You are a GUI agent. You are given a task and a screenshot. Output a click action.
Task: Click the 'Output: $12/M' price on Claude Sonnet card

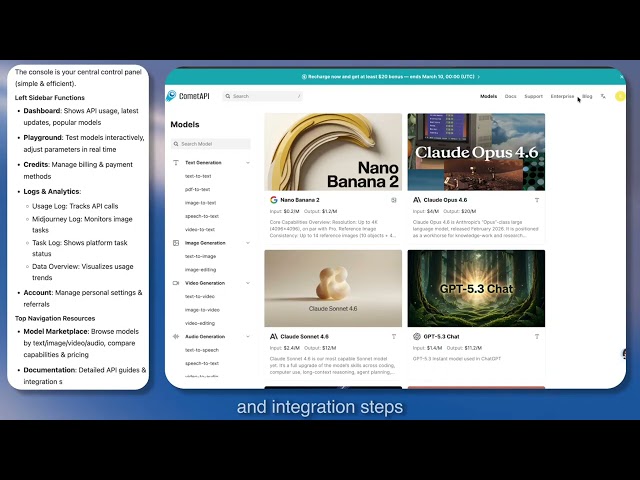click(x=320, y=348)
